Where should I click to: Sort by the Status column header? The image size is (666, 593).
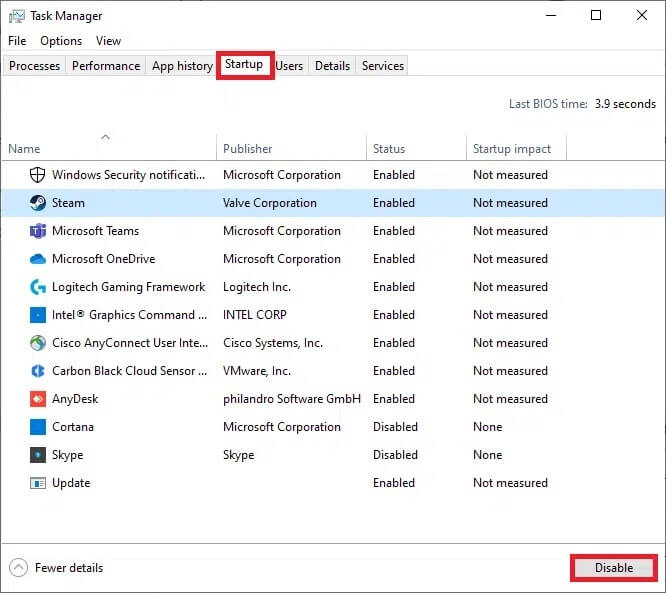coord(389,149)
